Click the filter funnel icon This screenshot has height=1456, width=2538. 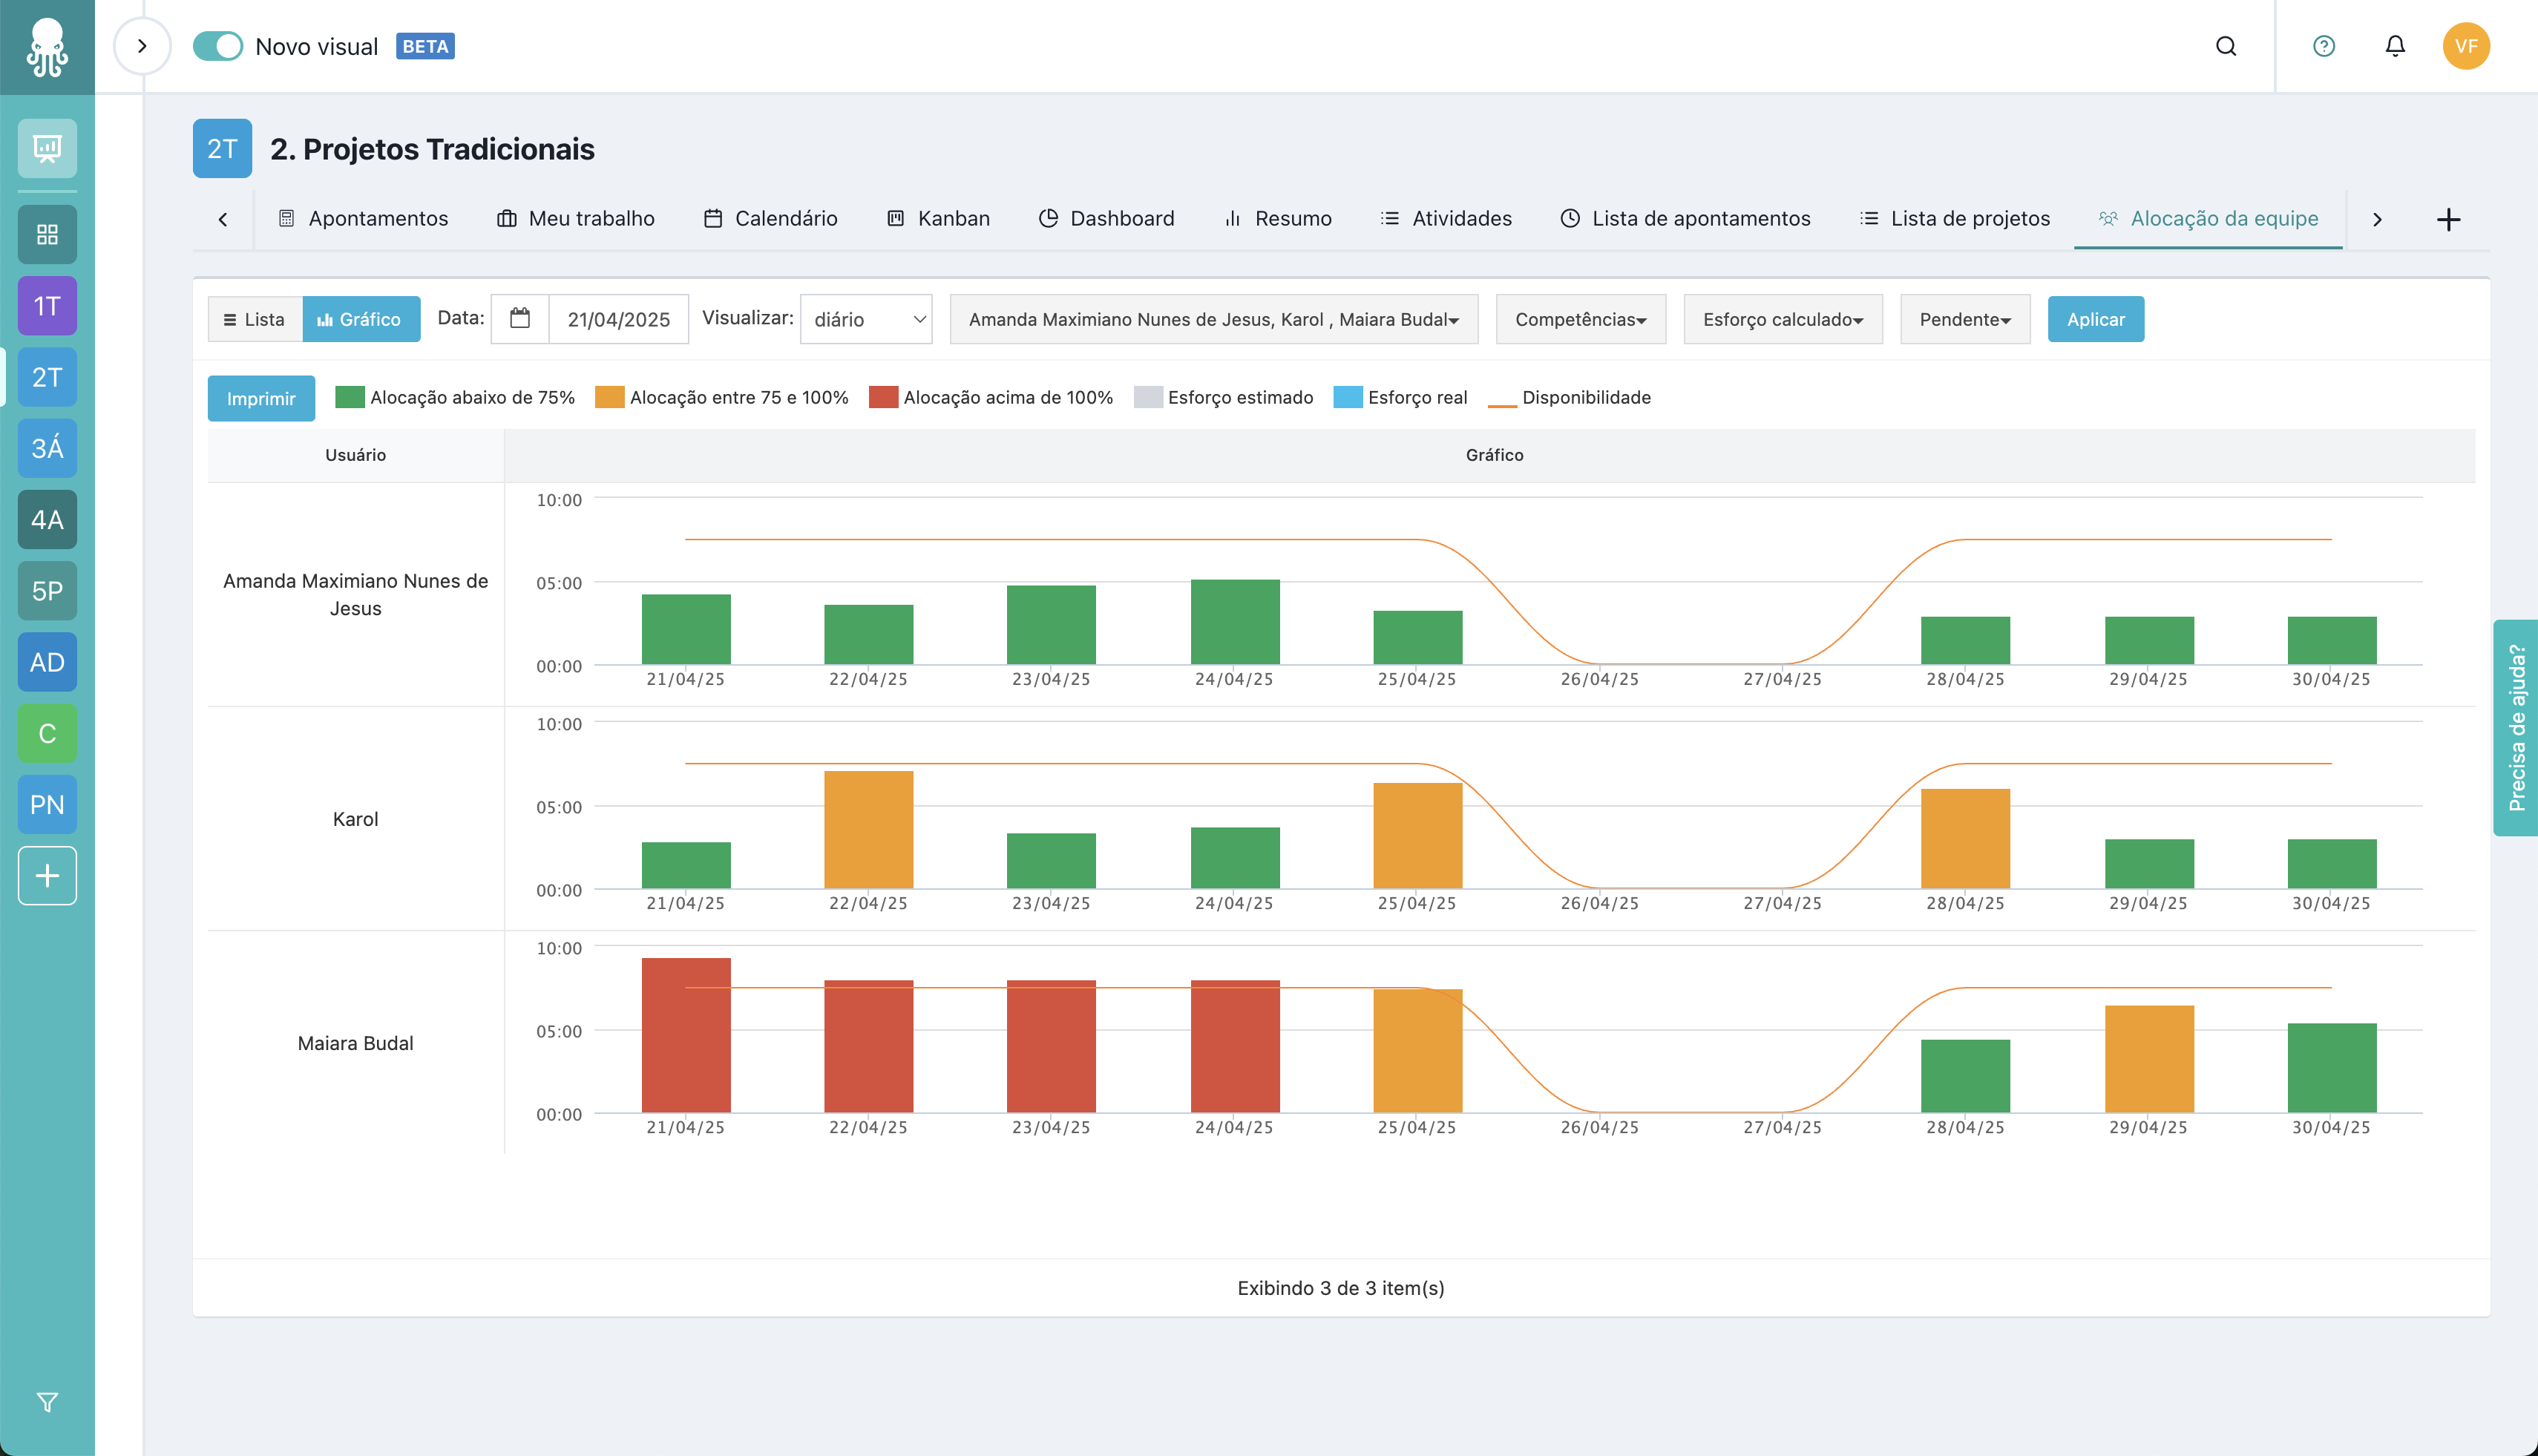click(x=47, y=1402)
